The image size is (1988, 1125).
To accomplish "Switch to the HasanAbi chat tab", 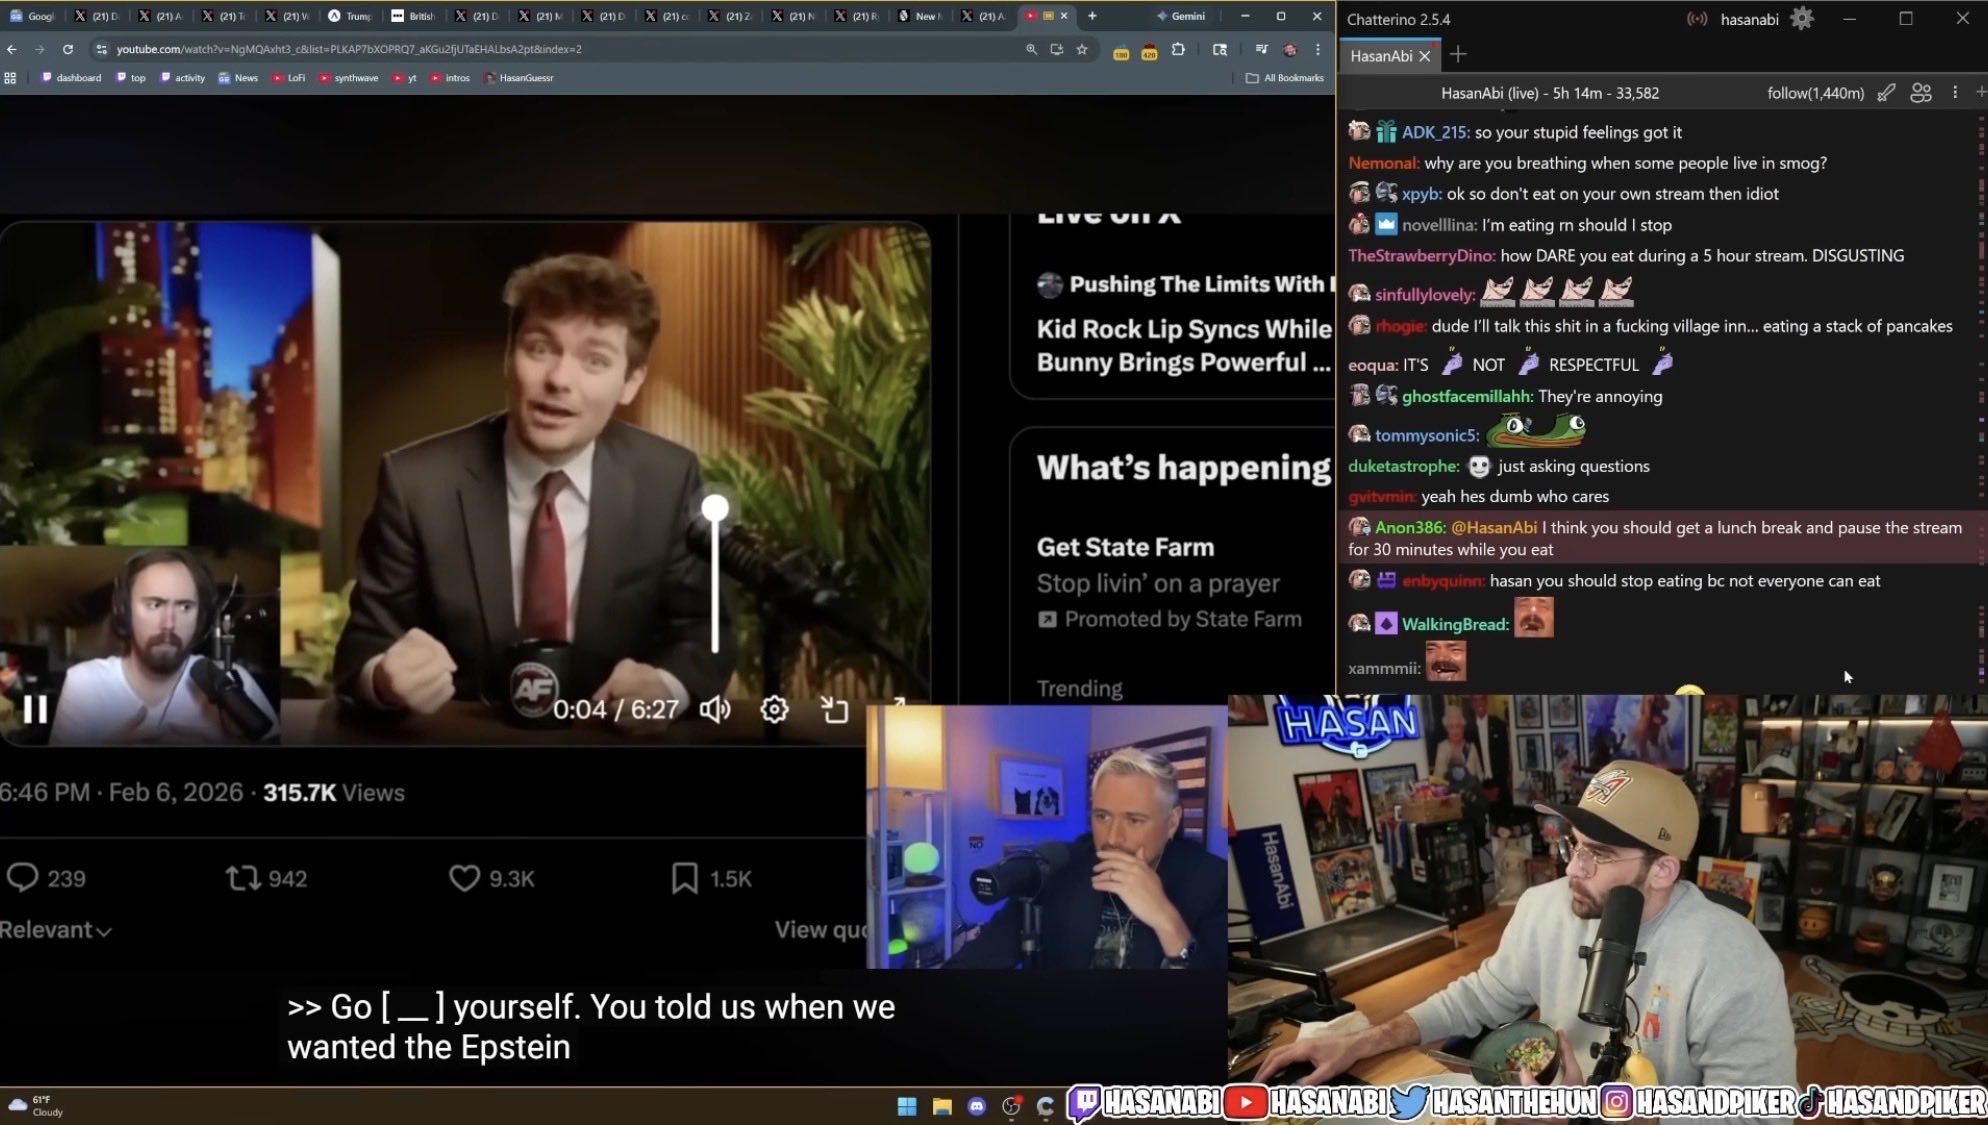I will (1381, 56).
